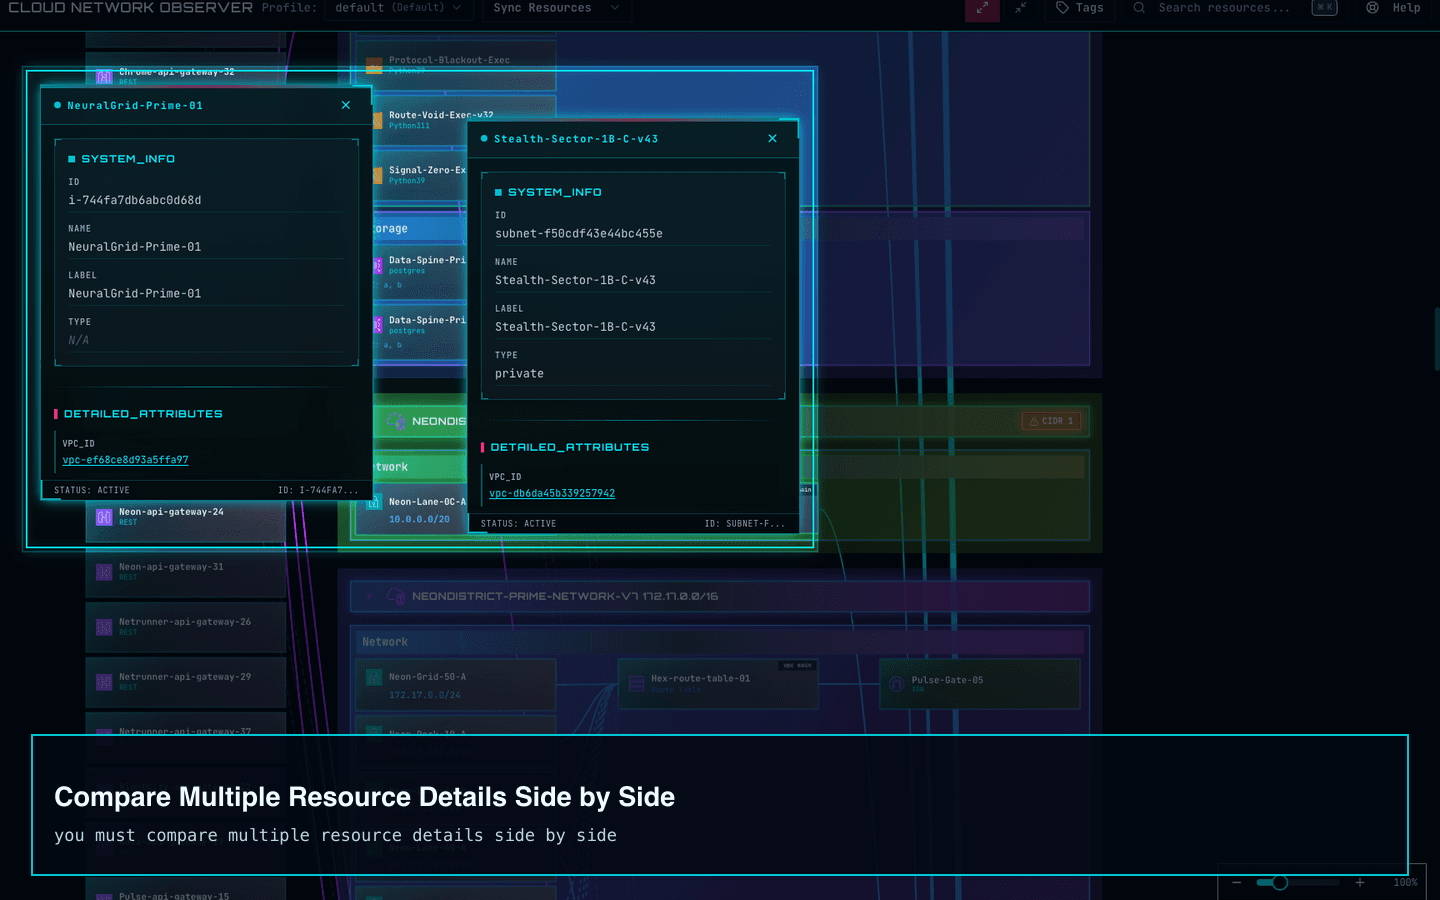Viewport: 1440px width, 900px height.
Task: Click the Python icon on Route-Void-Exec-v32
Action: click(377, 118)
